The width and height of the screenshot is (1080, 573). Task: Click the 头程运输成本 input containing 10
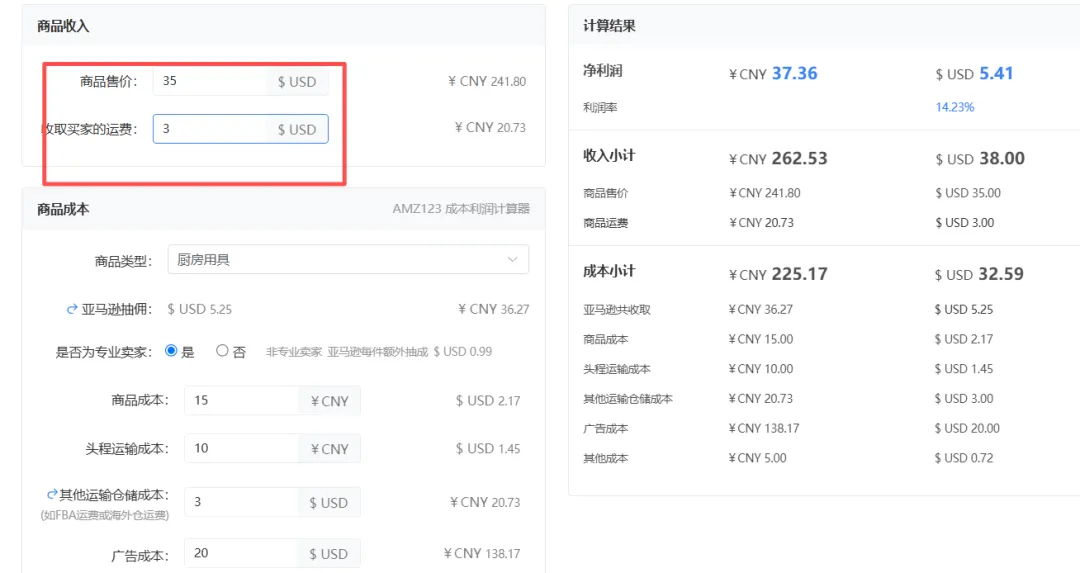(240, 449)
